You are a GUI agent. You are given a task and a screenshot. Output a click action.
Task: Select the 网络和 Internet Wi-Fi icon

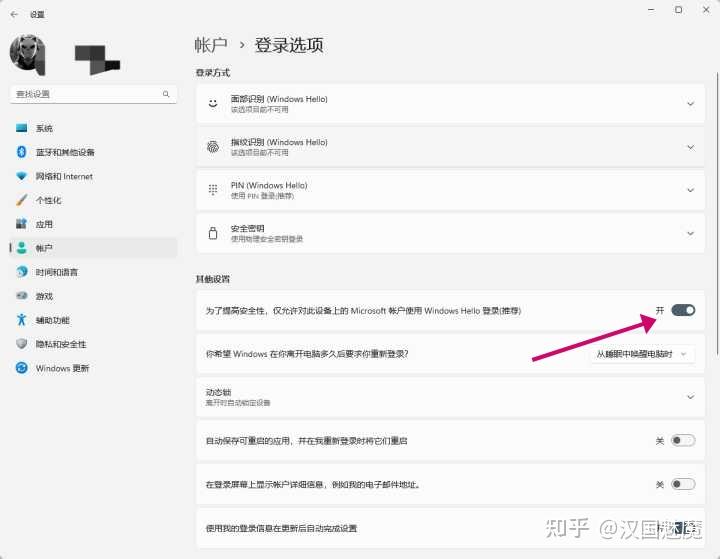pos(22,176)
